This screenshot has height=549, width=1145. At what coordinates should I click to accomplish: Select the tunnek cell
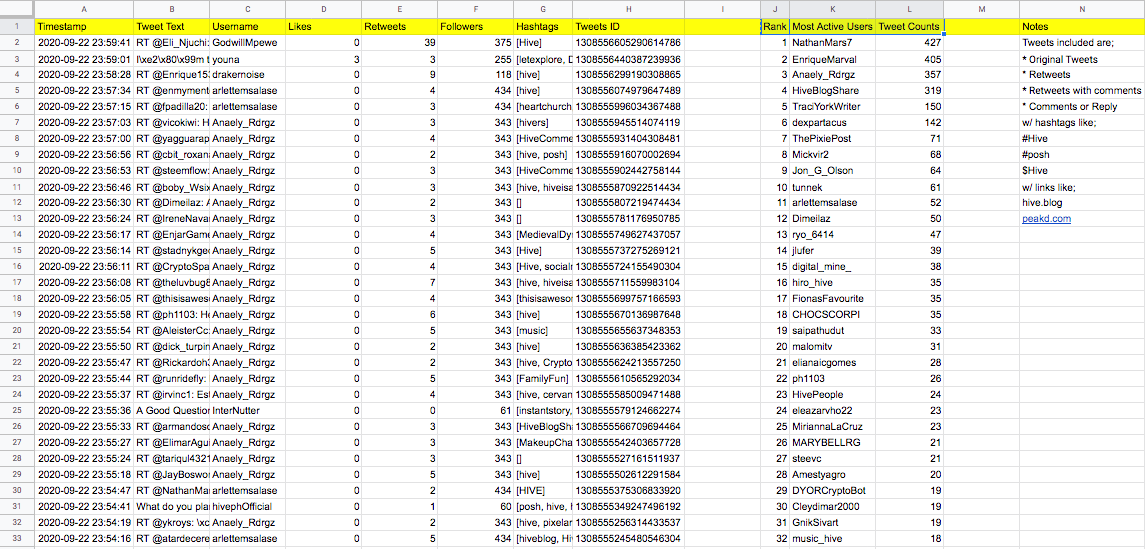click(x=832, y=187)
